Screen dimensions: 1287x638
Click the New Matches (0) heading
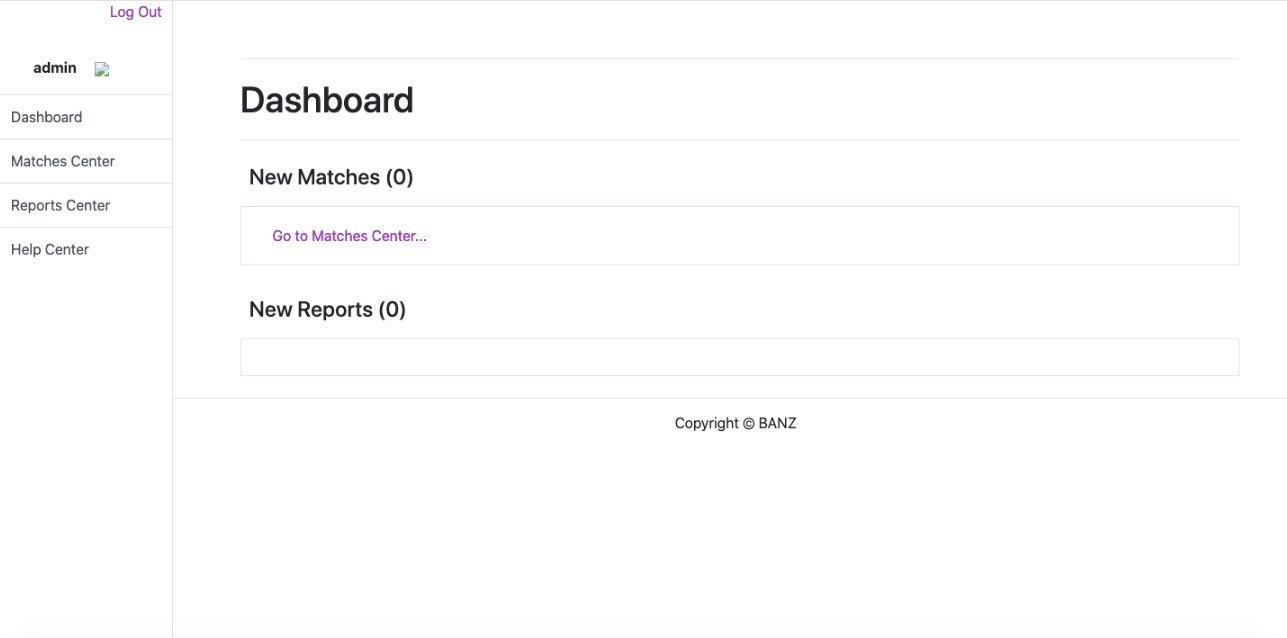tap(331, 177)
